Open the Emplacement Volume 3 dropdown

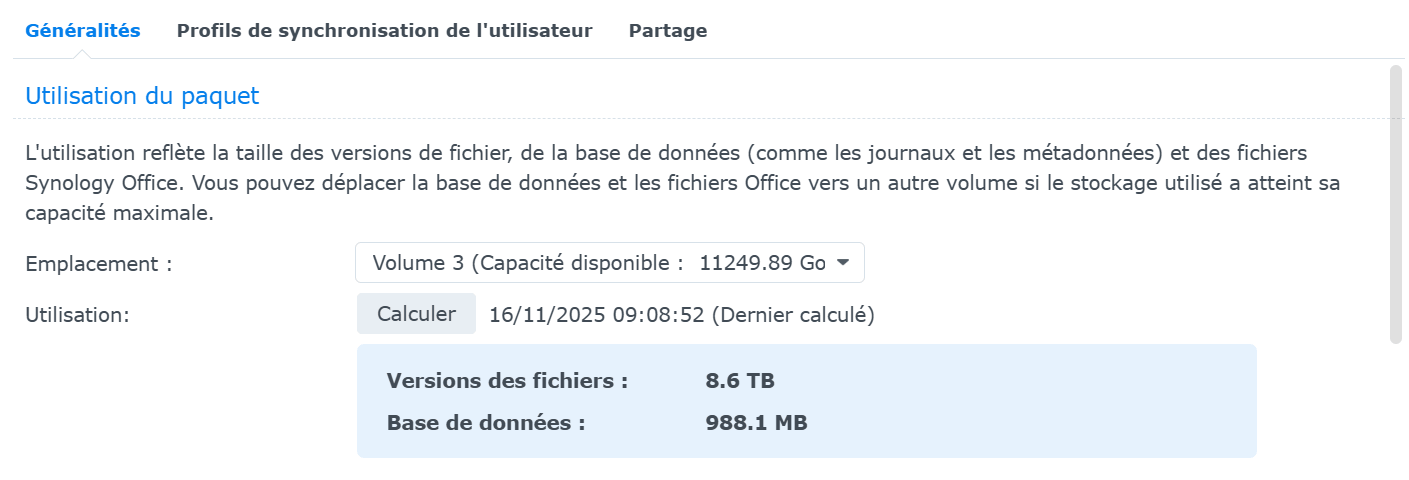[609, 263]
